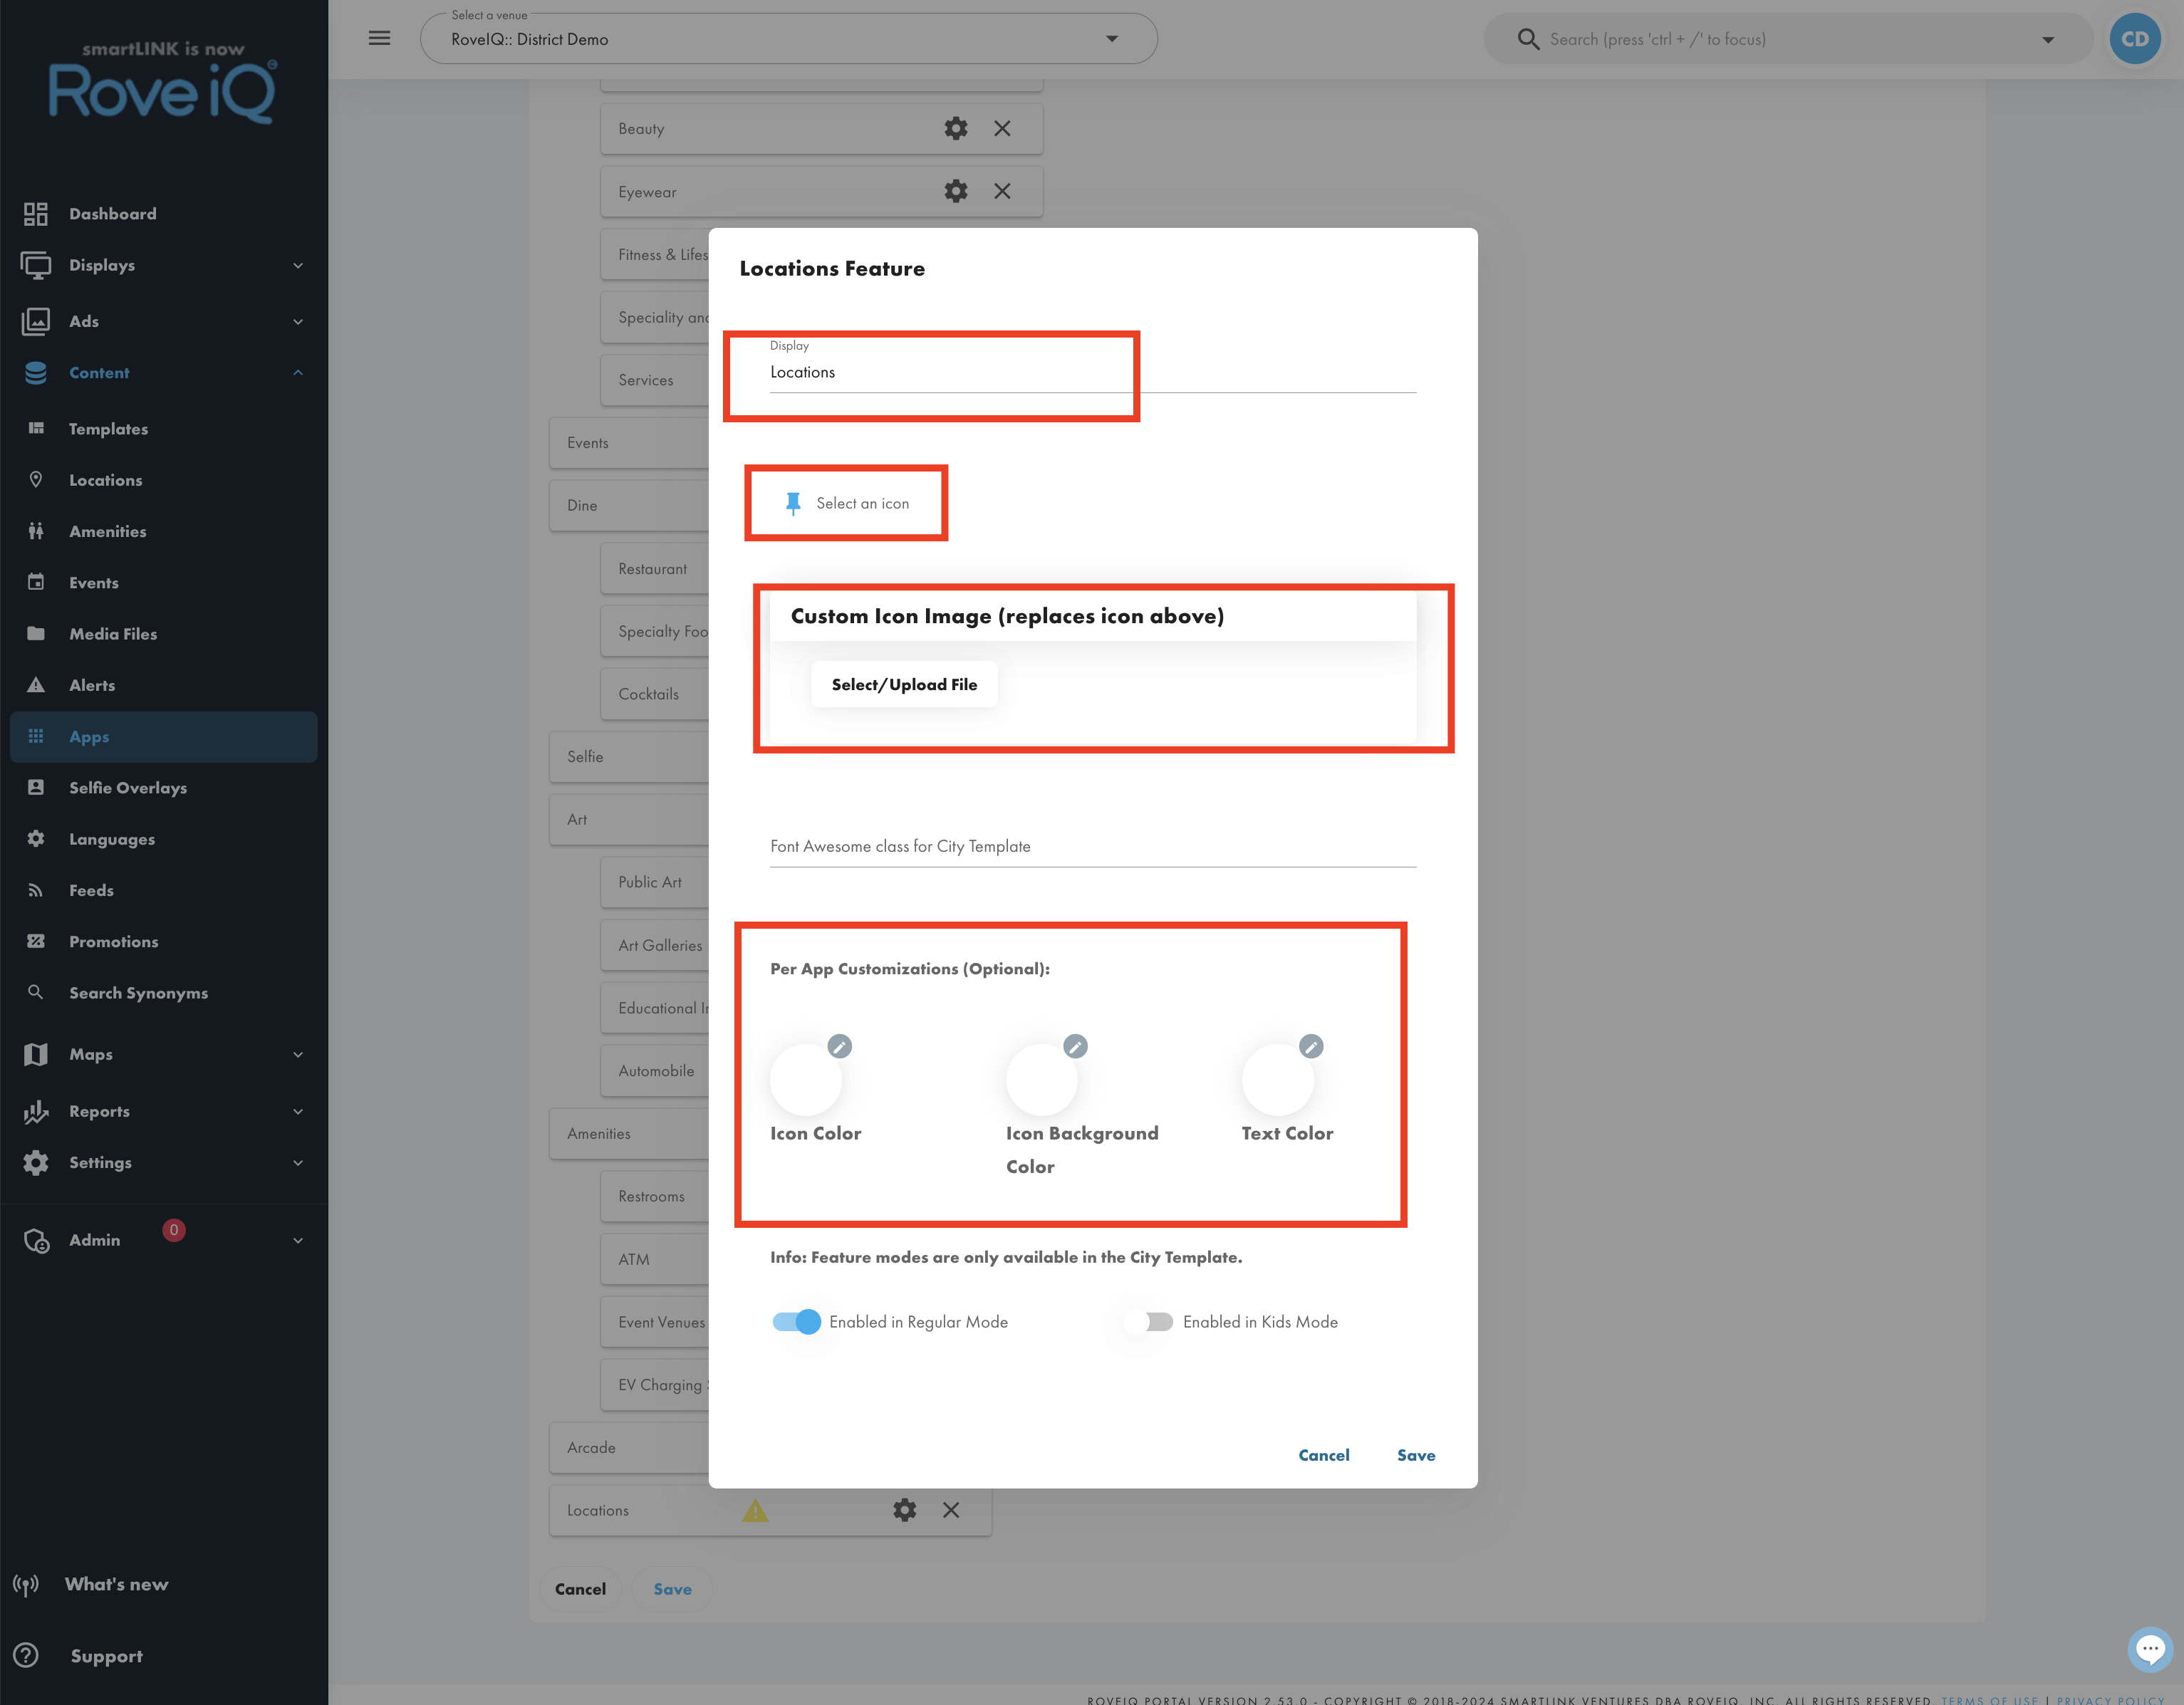The width and height of the screenshot is (2184, 1705).
Task: Open the chat support bubble
Action: (x=2150, y=1650)
